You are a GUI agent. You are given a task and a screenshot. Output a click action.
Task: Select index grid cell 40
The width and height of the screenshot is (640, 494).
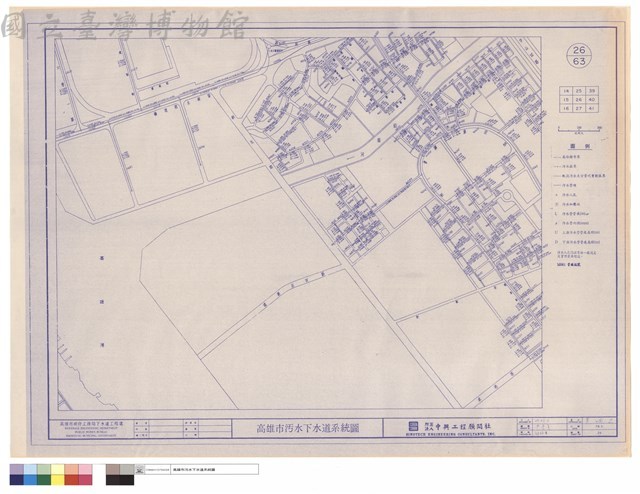tap(592, 100)
